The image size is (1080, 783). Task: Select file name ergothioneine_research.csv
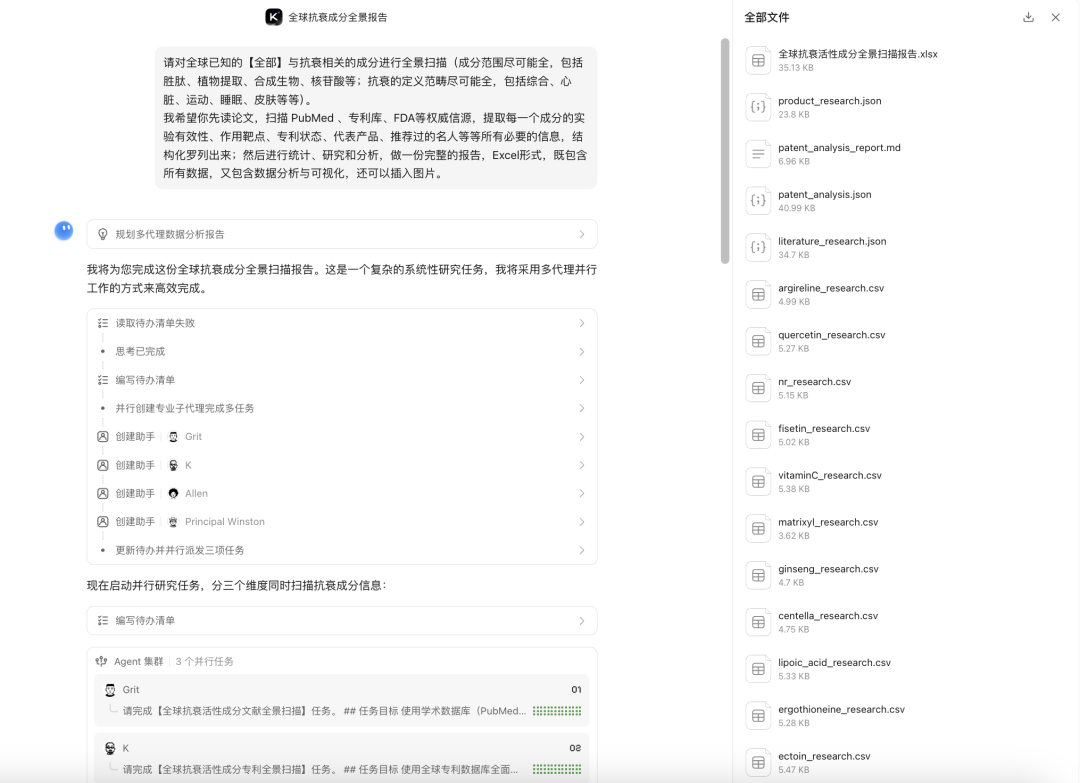point(841,709)
